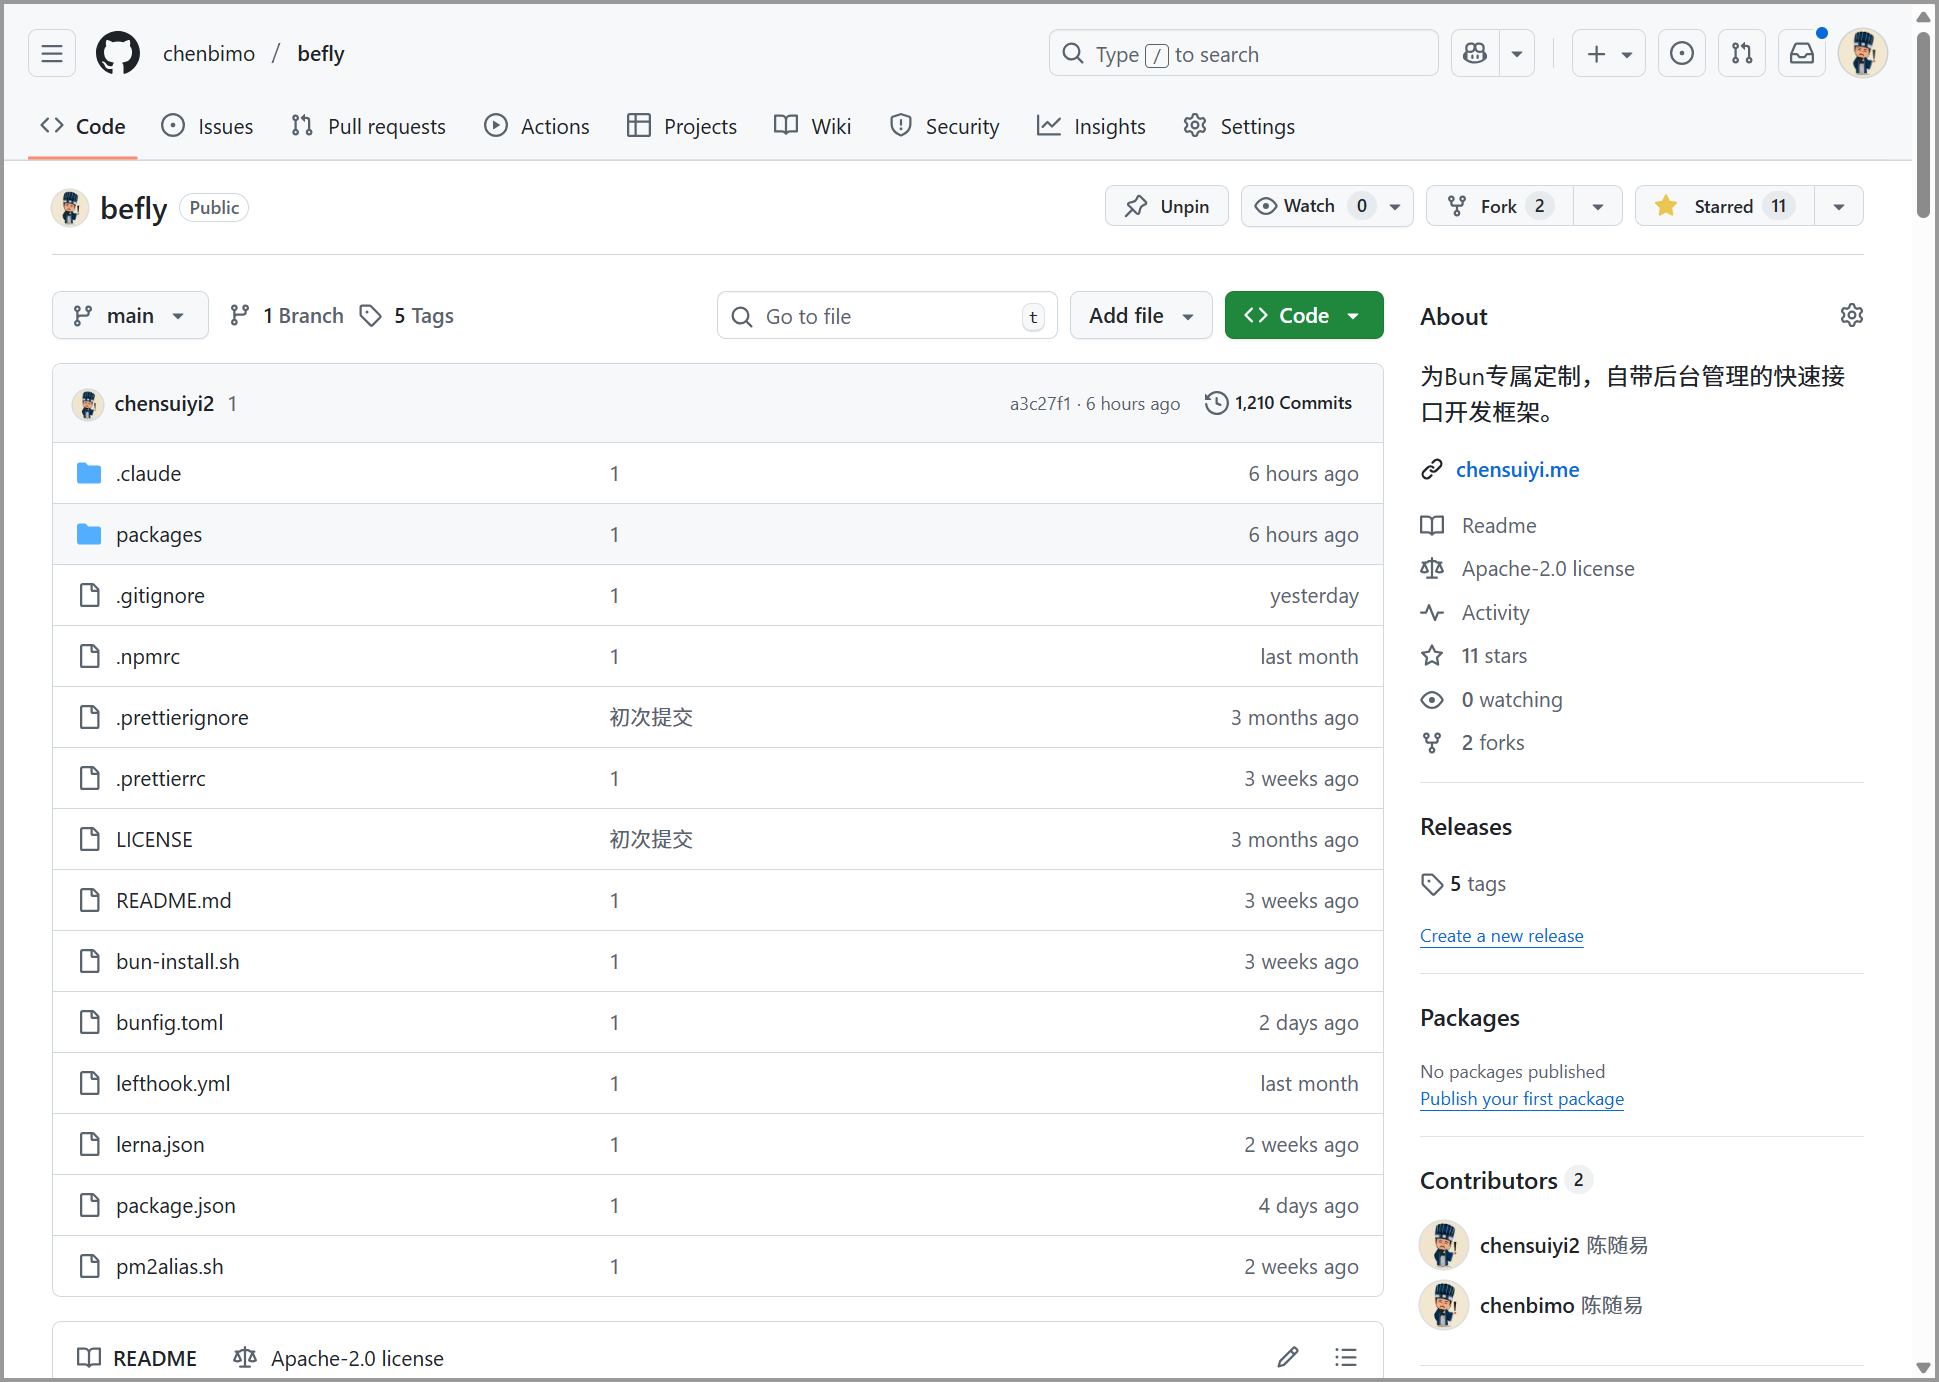Toggle the Unpin repository button
1939x1382 pixels.
point(1166,206)
